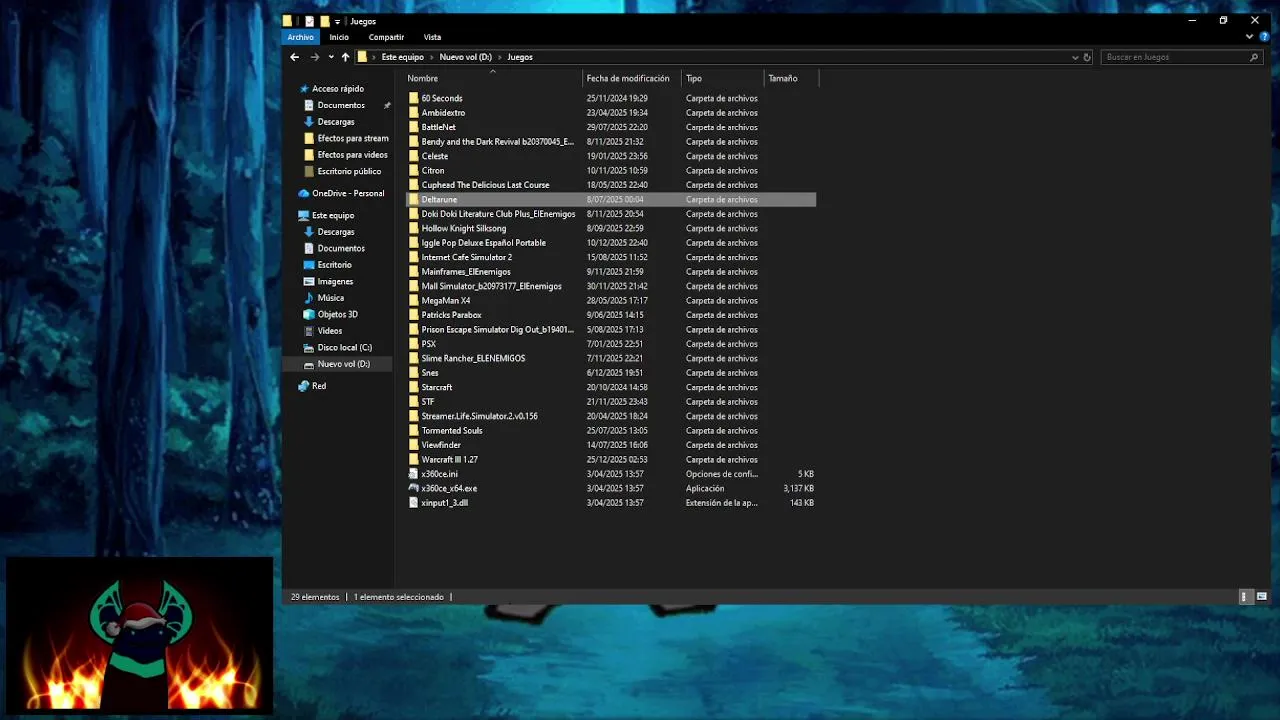The height and width of the screenshot is (720, 1280).
Task: Click Este equipo in the address breadcrumb
Action: point(402,57)
